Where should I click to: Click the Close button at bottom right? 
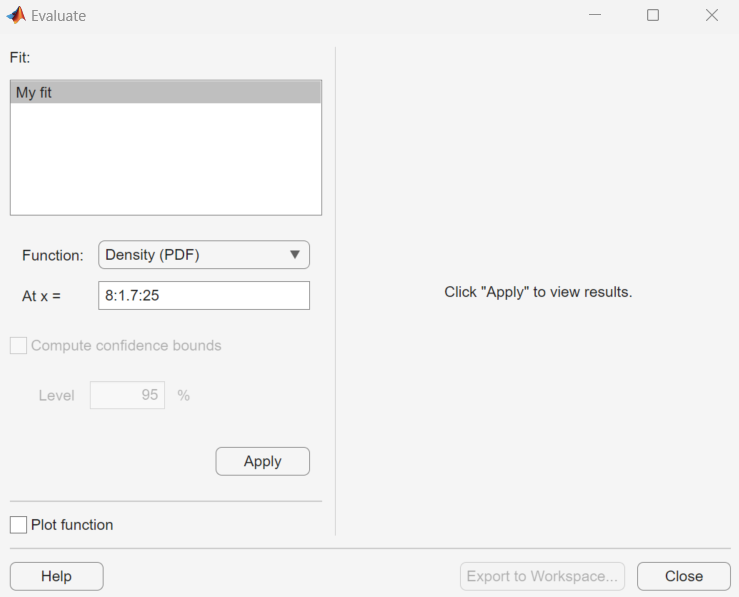point(683,576)
